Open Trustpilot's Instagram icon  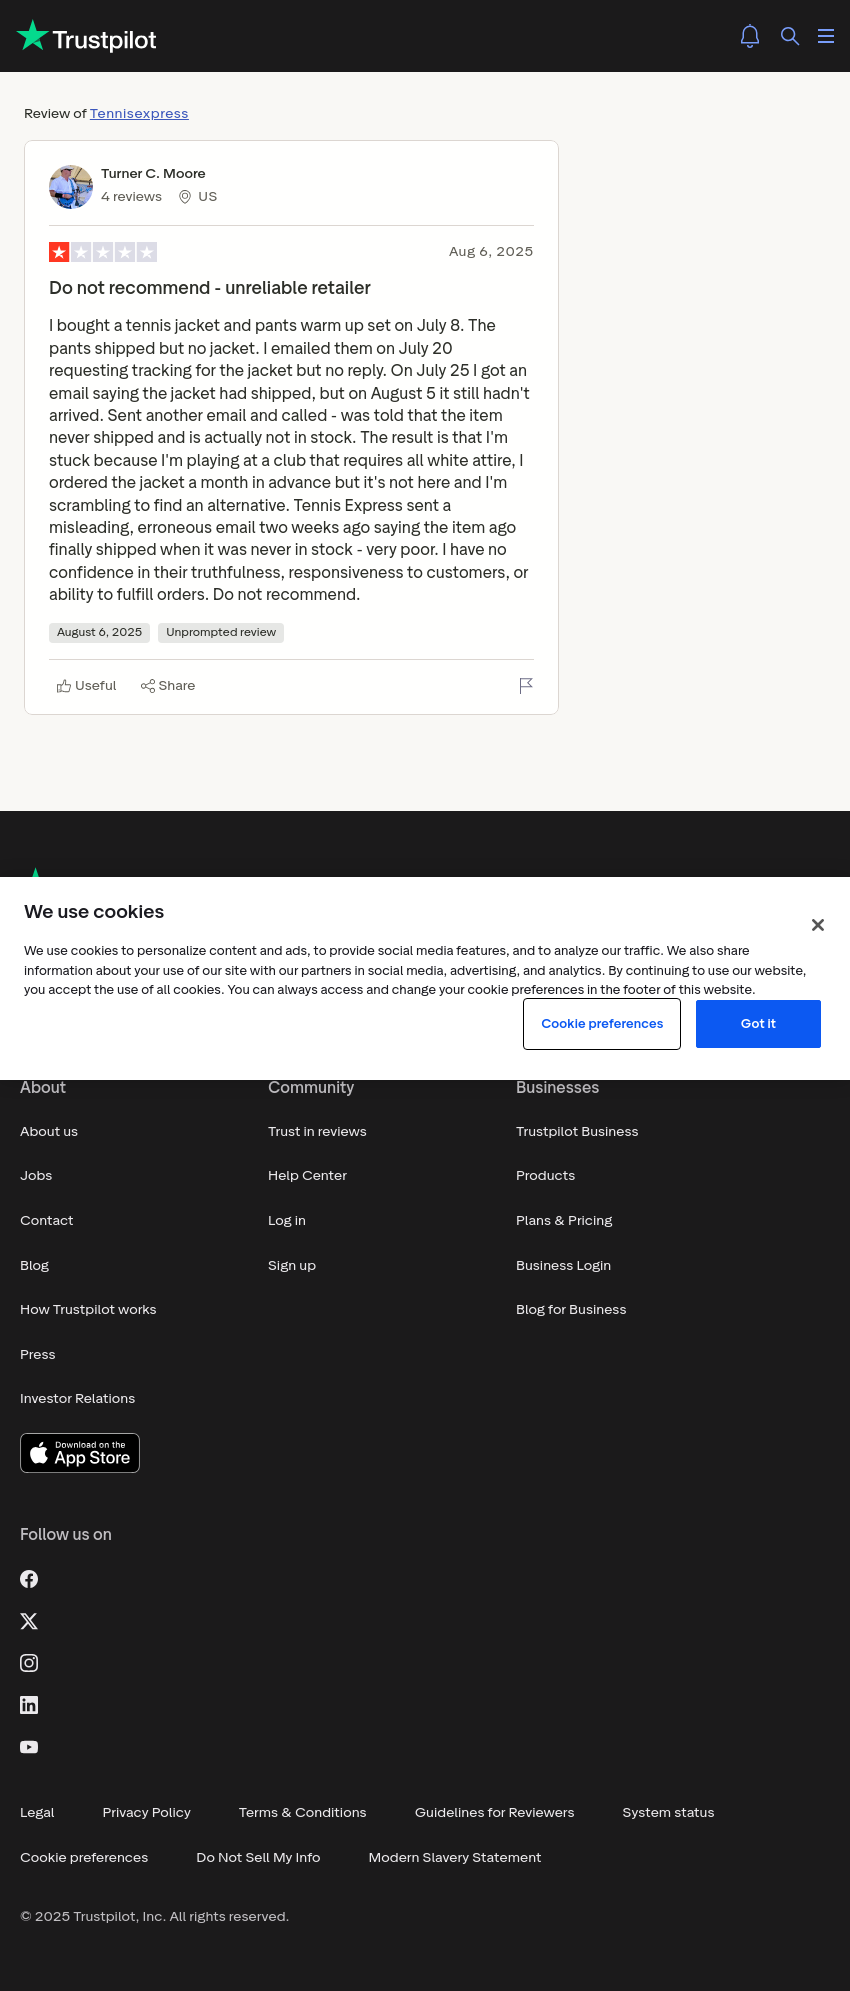(29, 1663)
